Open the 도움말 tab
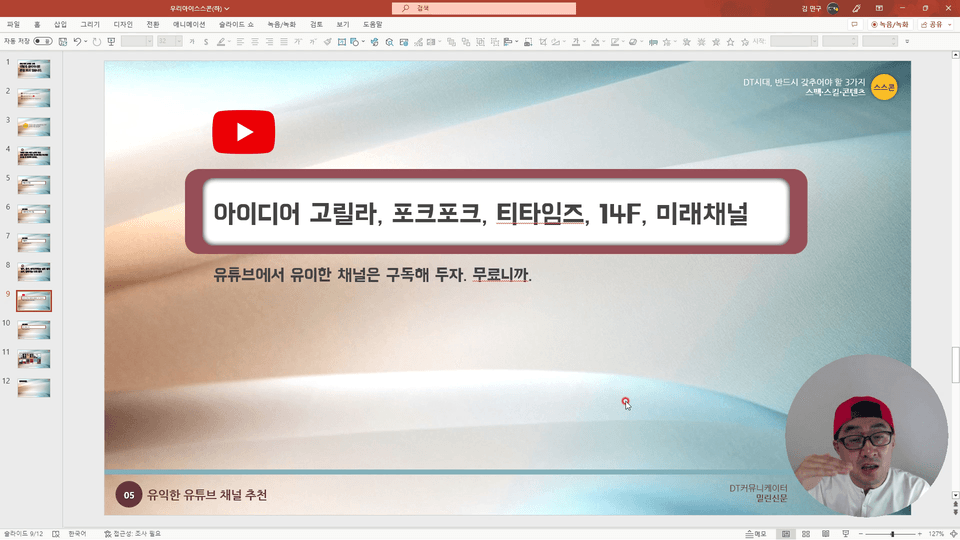Viewport: 960px width, 540px height. coord(372,24)
